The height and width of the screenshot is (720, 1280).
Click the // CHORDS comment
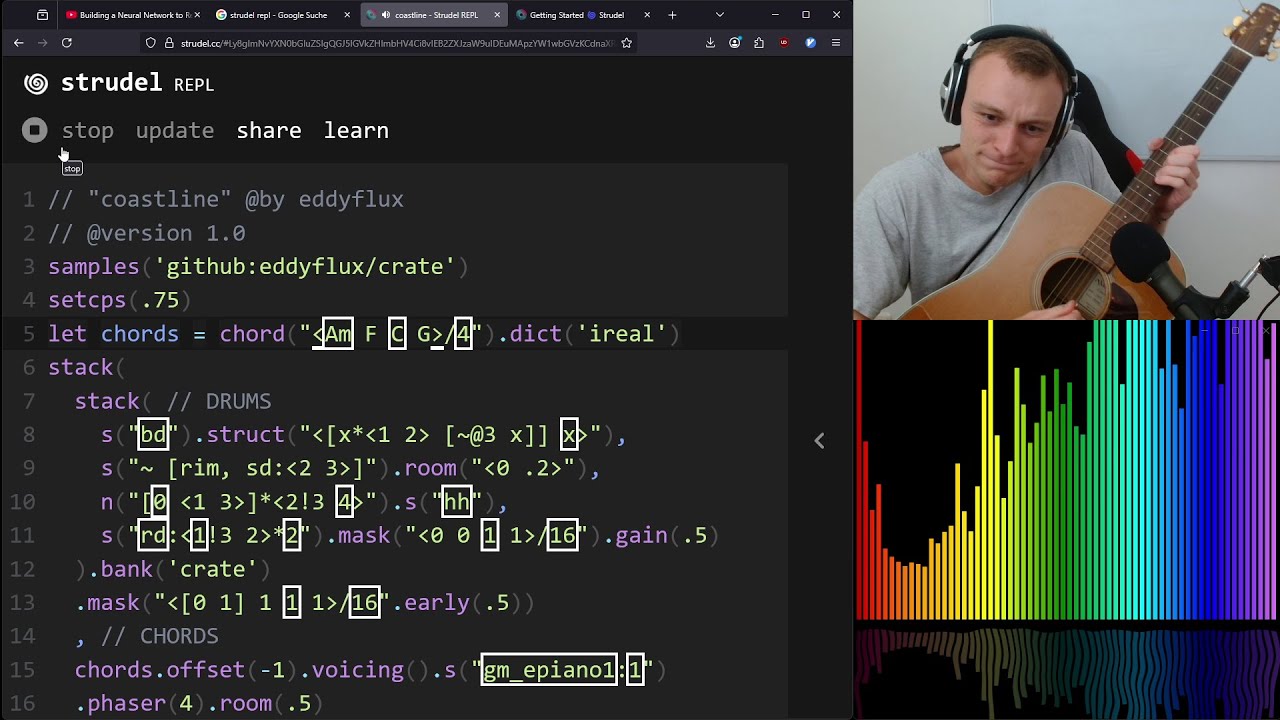click(x=160, y=636)
